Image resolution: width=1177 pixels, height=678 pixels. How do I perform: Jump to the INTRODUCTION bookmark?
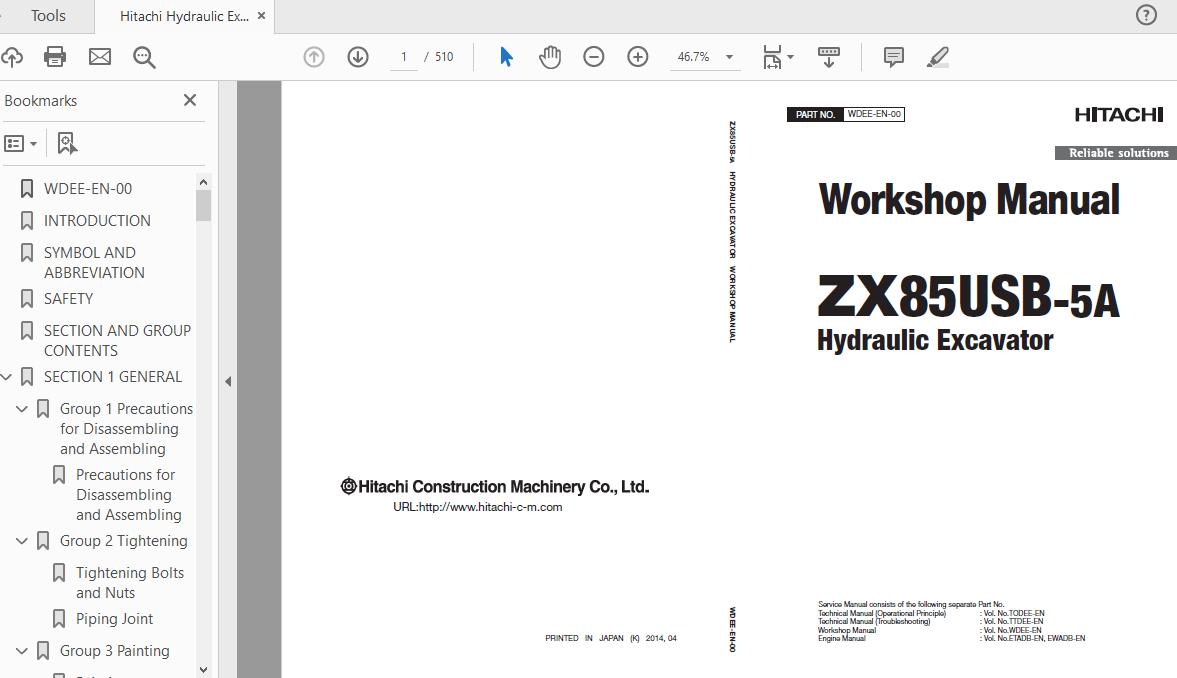(97, 220)
